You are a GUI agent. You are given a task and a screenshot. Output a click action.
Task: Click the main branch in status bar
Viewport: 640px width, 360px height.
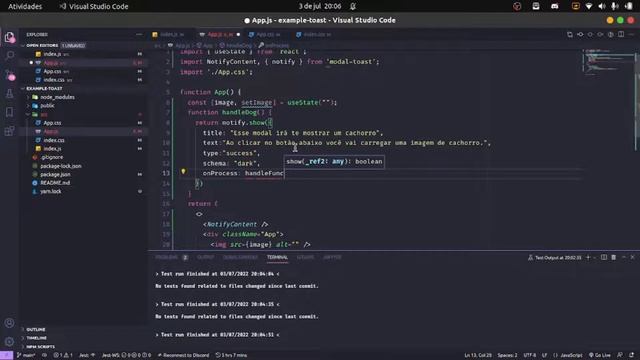[26, 355]
